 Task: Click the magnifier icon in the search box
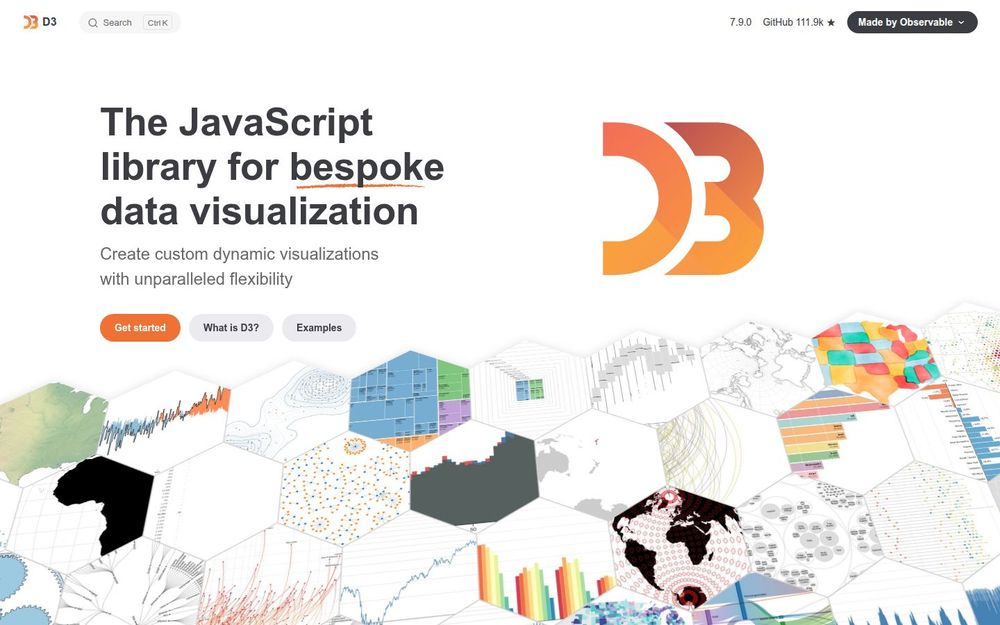pyautogui.click(x=93, y=23)
